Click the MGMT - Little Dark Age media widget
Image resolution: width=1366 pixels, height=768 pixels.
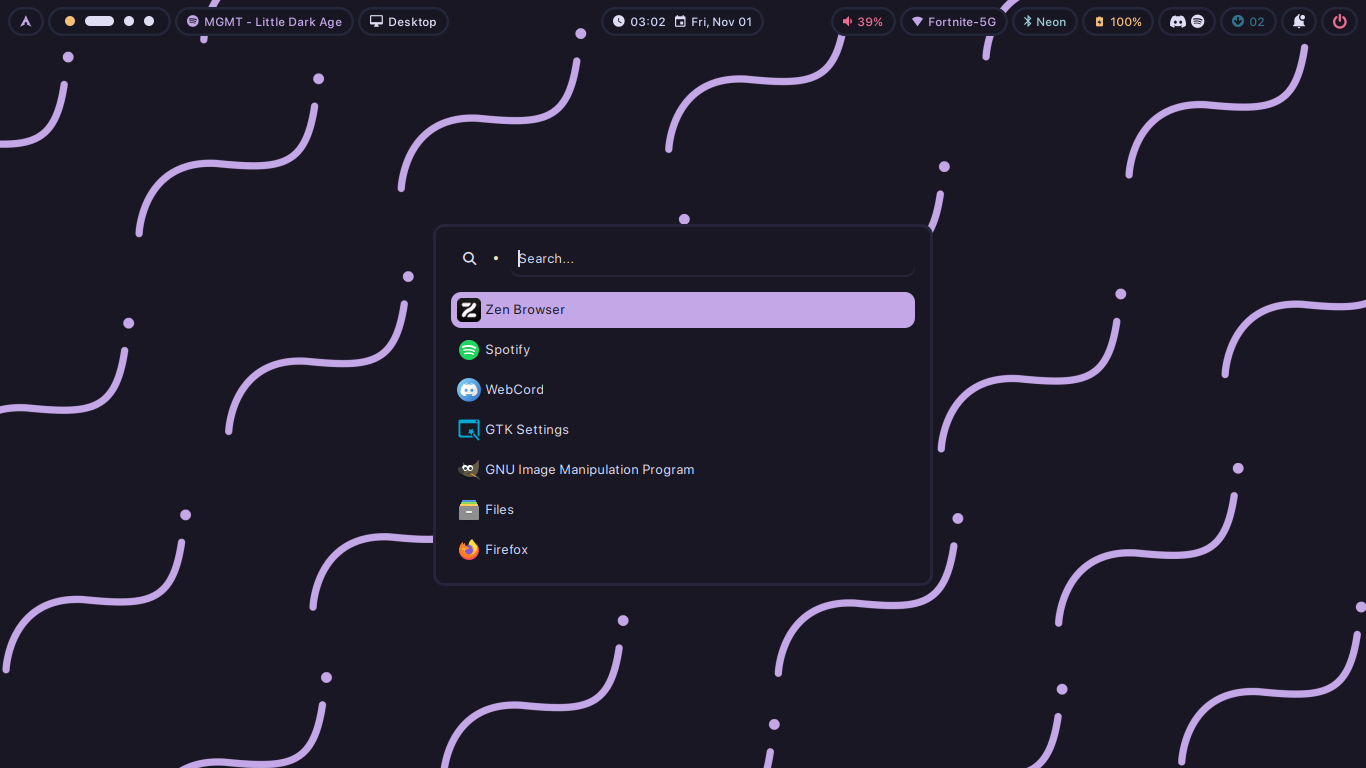coord(264,21)
